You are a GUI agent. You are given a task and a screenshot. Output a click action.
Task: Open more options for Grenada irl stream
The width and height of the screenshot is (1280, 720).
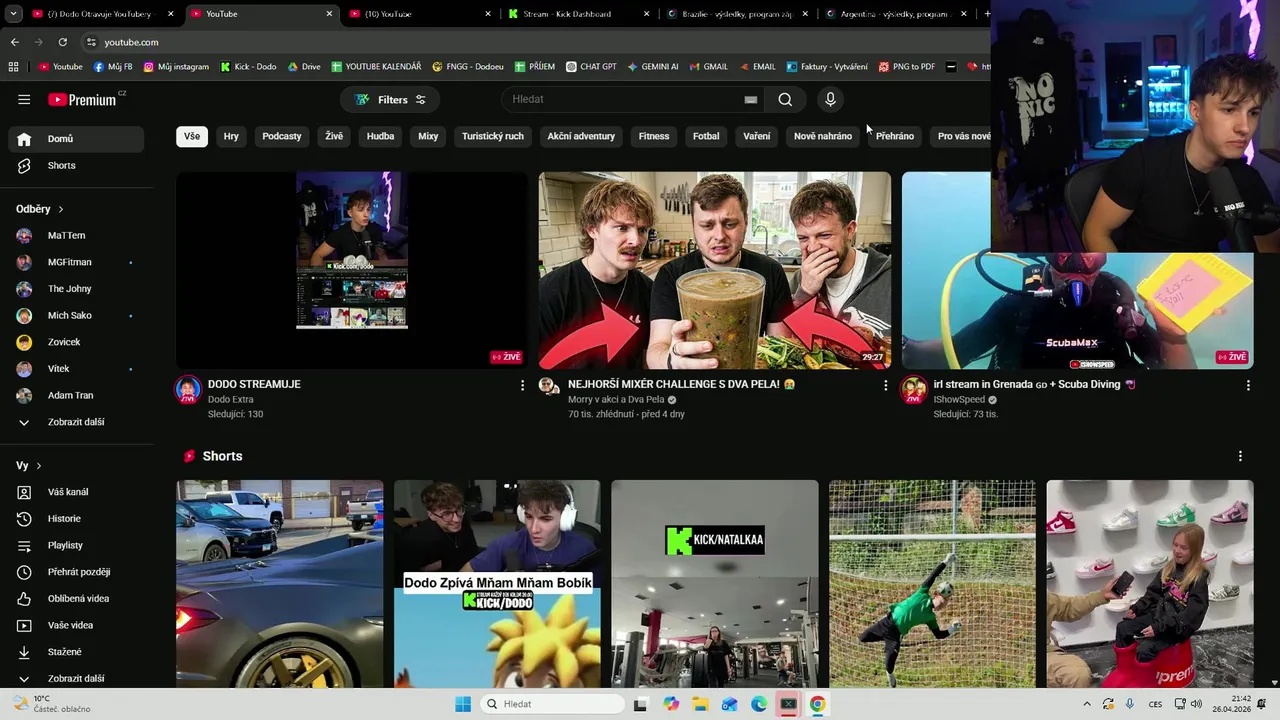(x=1248, y=385)
